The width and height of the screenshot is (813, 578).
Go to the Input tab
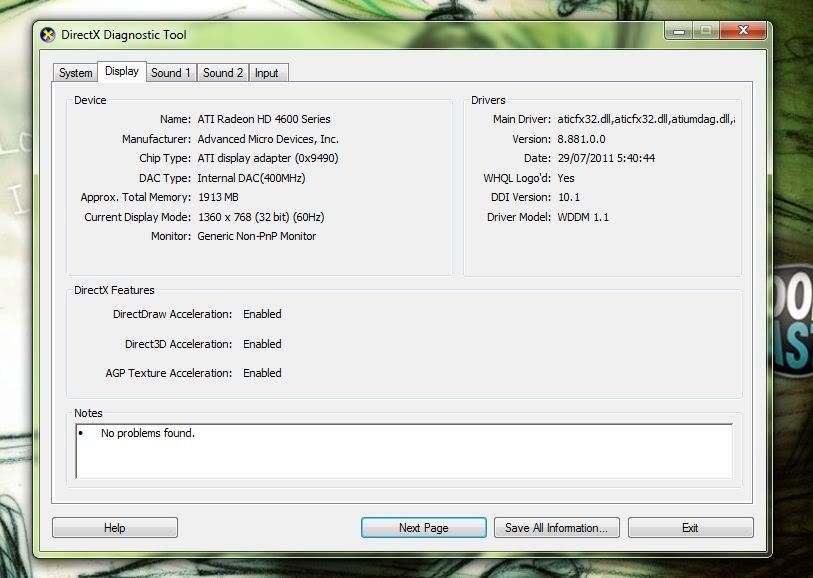point(267,73)
